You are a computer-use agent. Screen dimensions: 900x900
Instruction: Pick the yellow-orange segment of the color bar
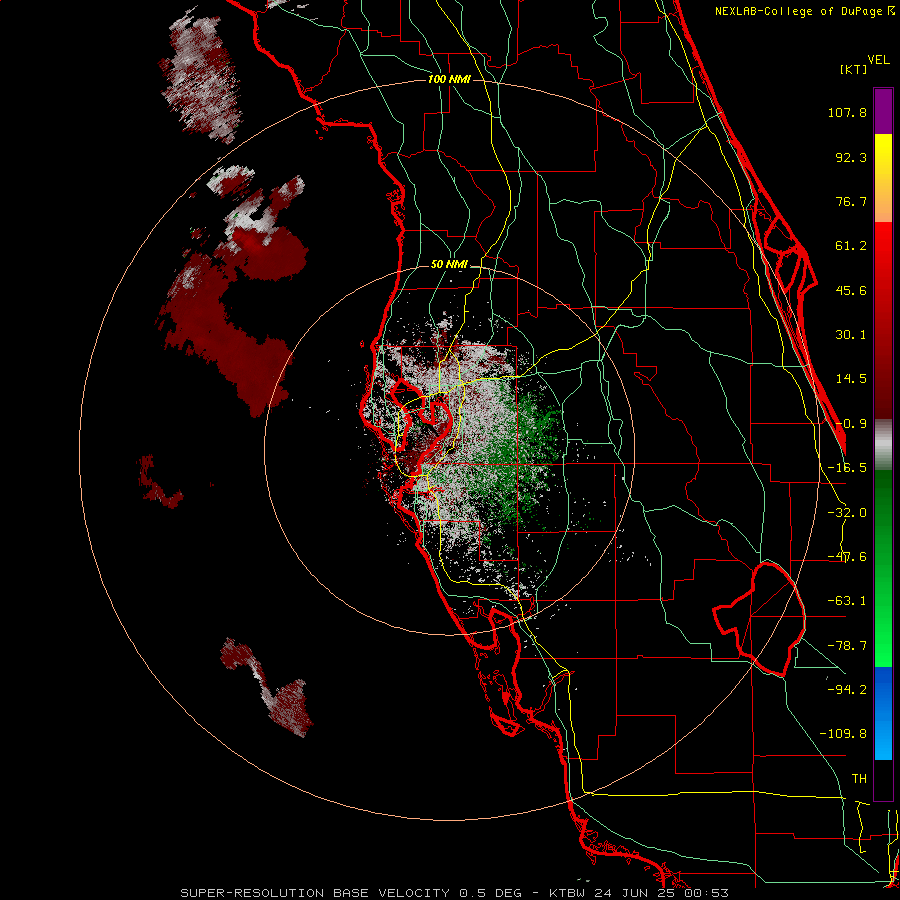click(883, 178)
